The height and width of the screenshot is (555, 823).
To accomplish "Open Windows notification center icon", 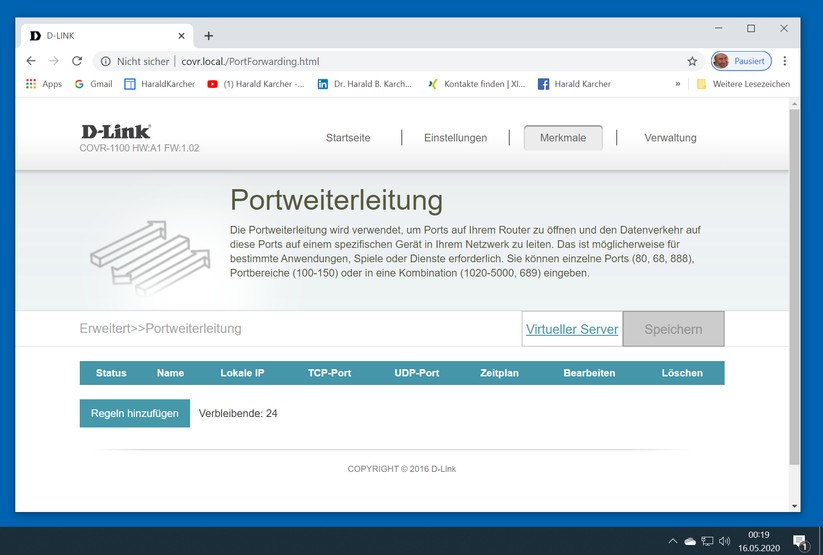I will (800, 541).
